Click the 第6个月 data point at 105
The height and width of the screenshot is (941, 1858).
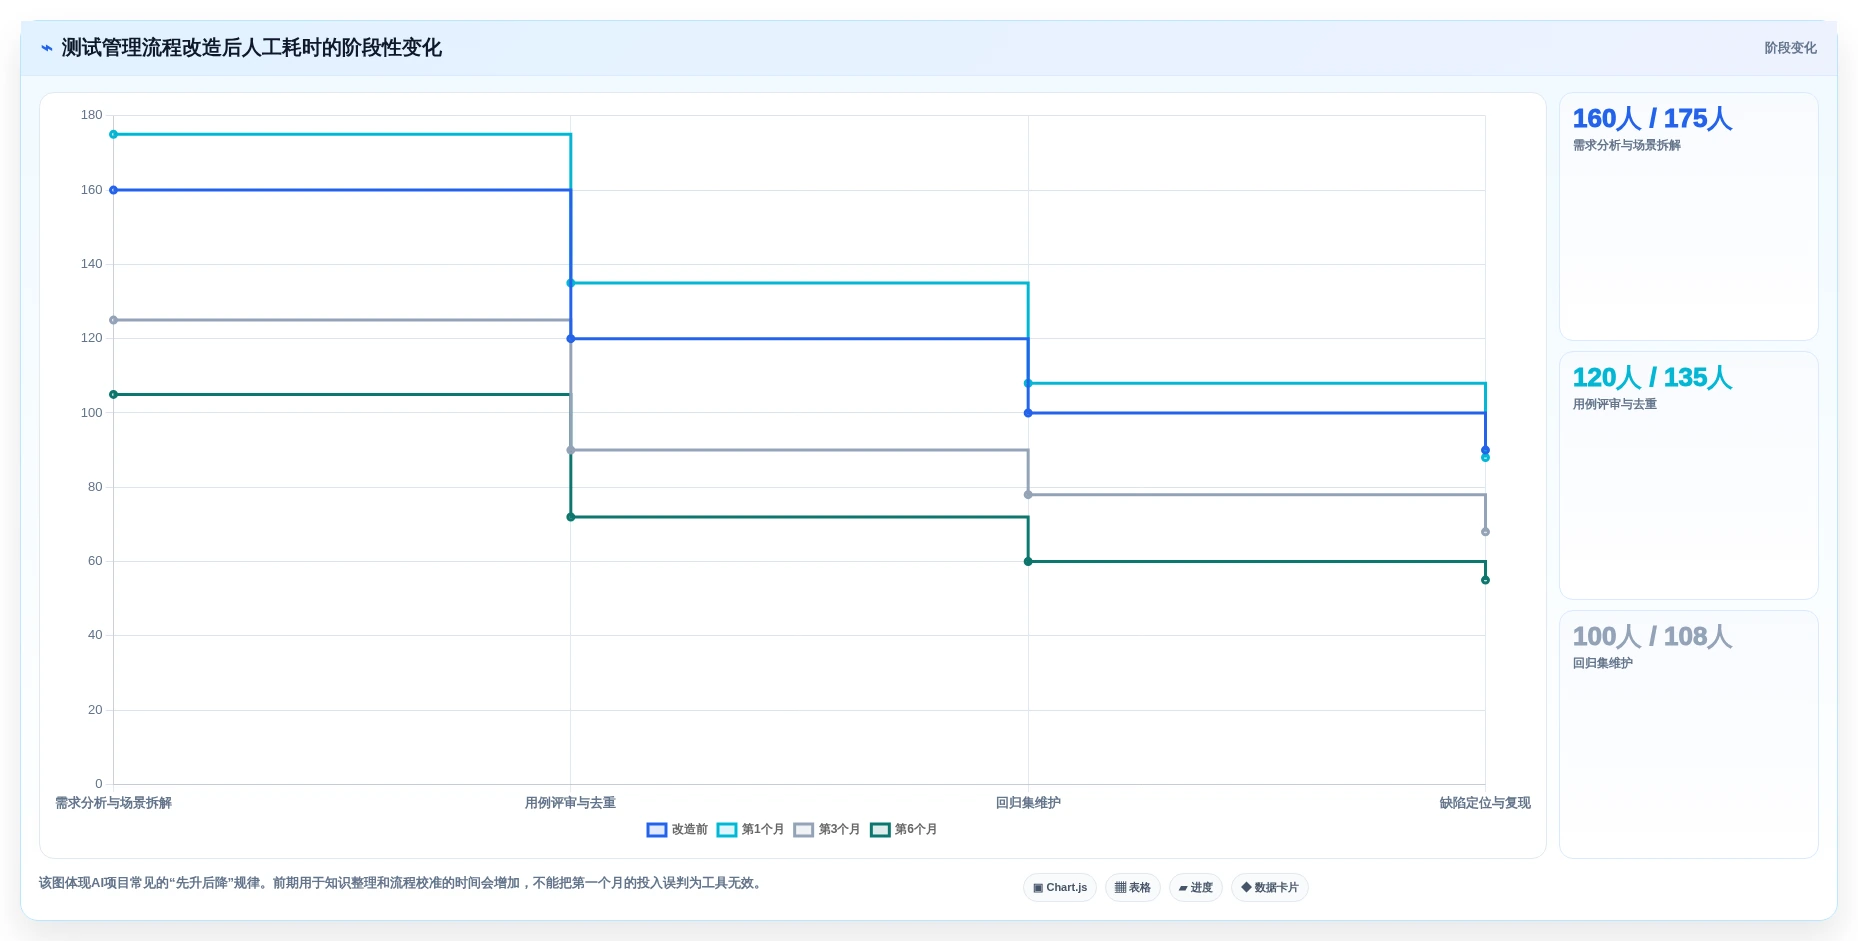tap(113, 395)
